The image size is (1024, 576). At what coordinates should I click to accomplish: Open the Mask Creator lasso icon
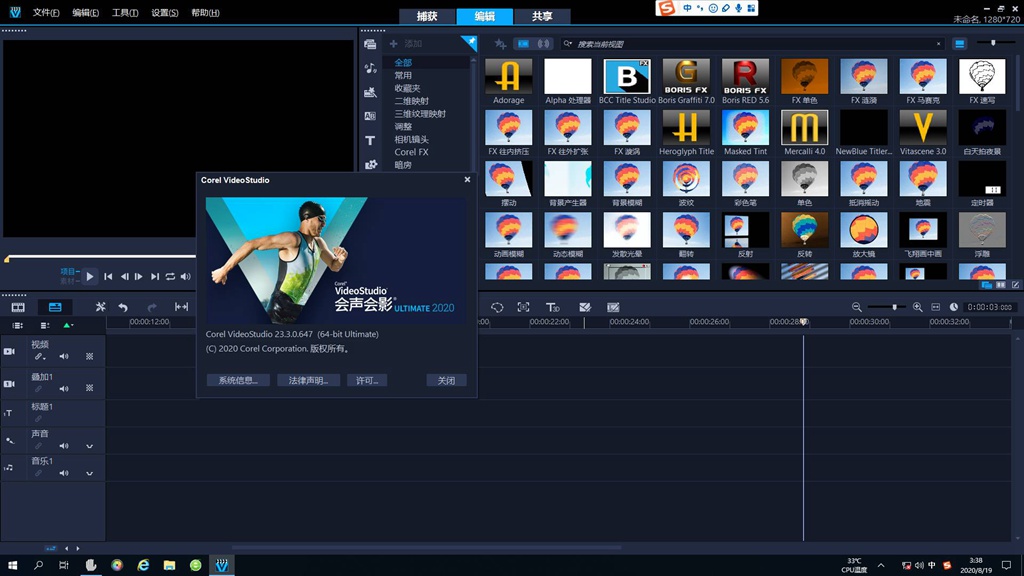(497, 307)
